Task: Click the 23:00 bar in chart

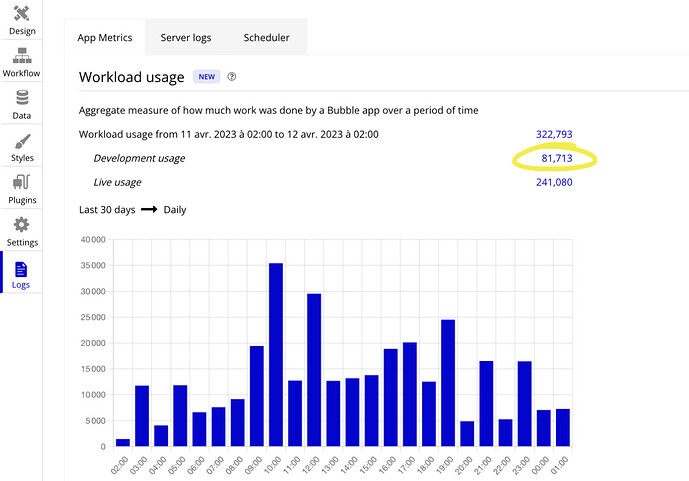Action: pyautogui.click(x=525, y=404)
